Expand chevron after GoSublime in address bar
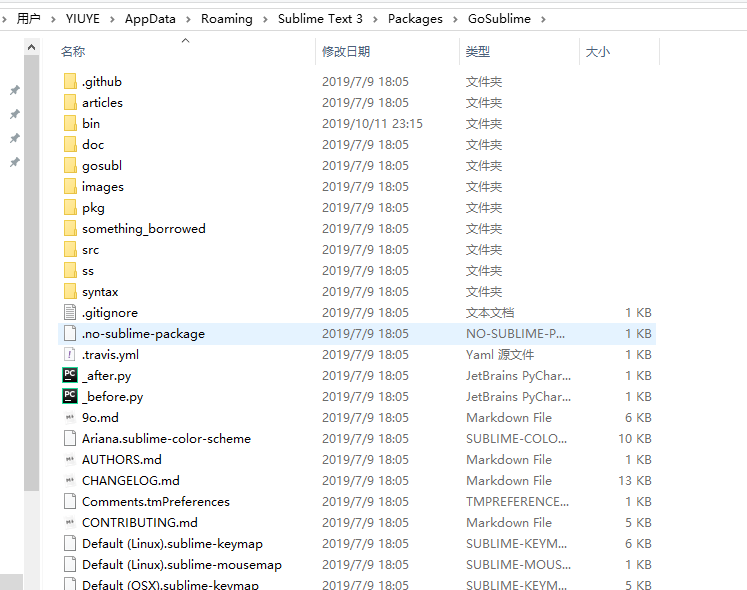This screenshot has width=747, height=590. pos(543,19)
